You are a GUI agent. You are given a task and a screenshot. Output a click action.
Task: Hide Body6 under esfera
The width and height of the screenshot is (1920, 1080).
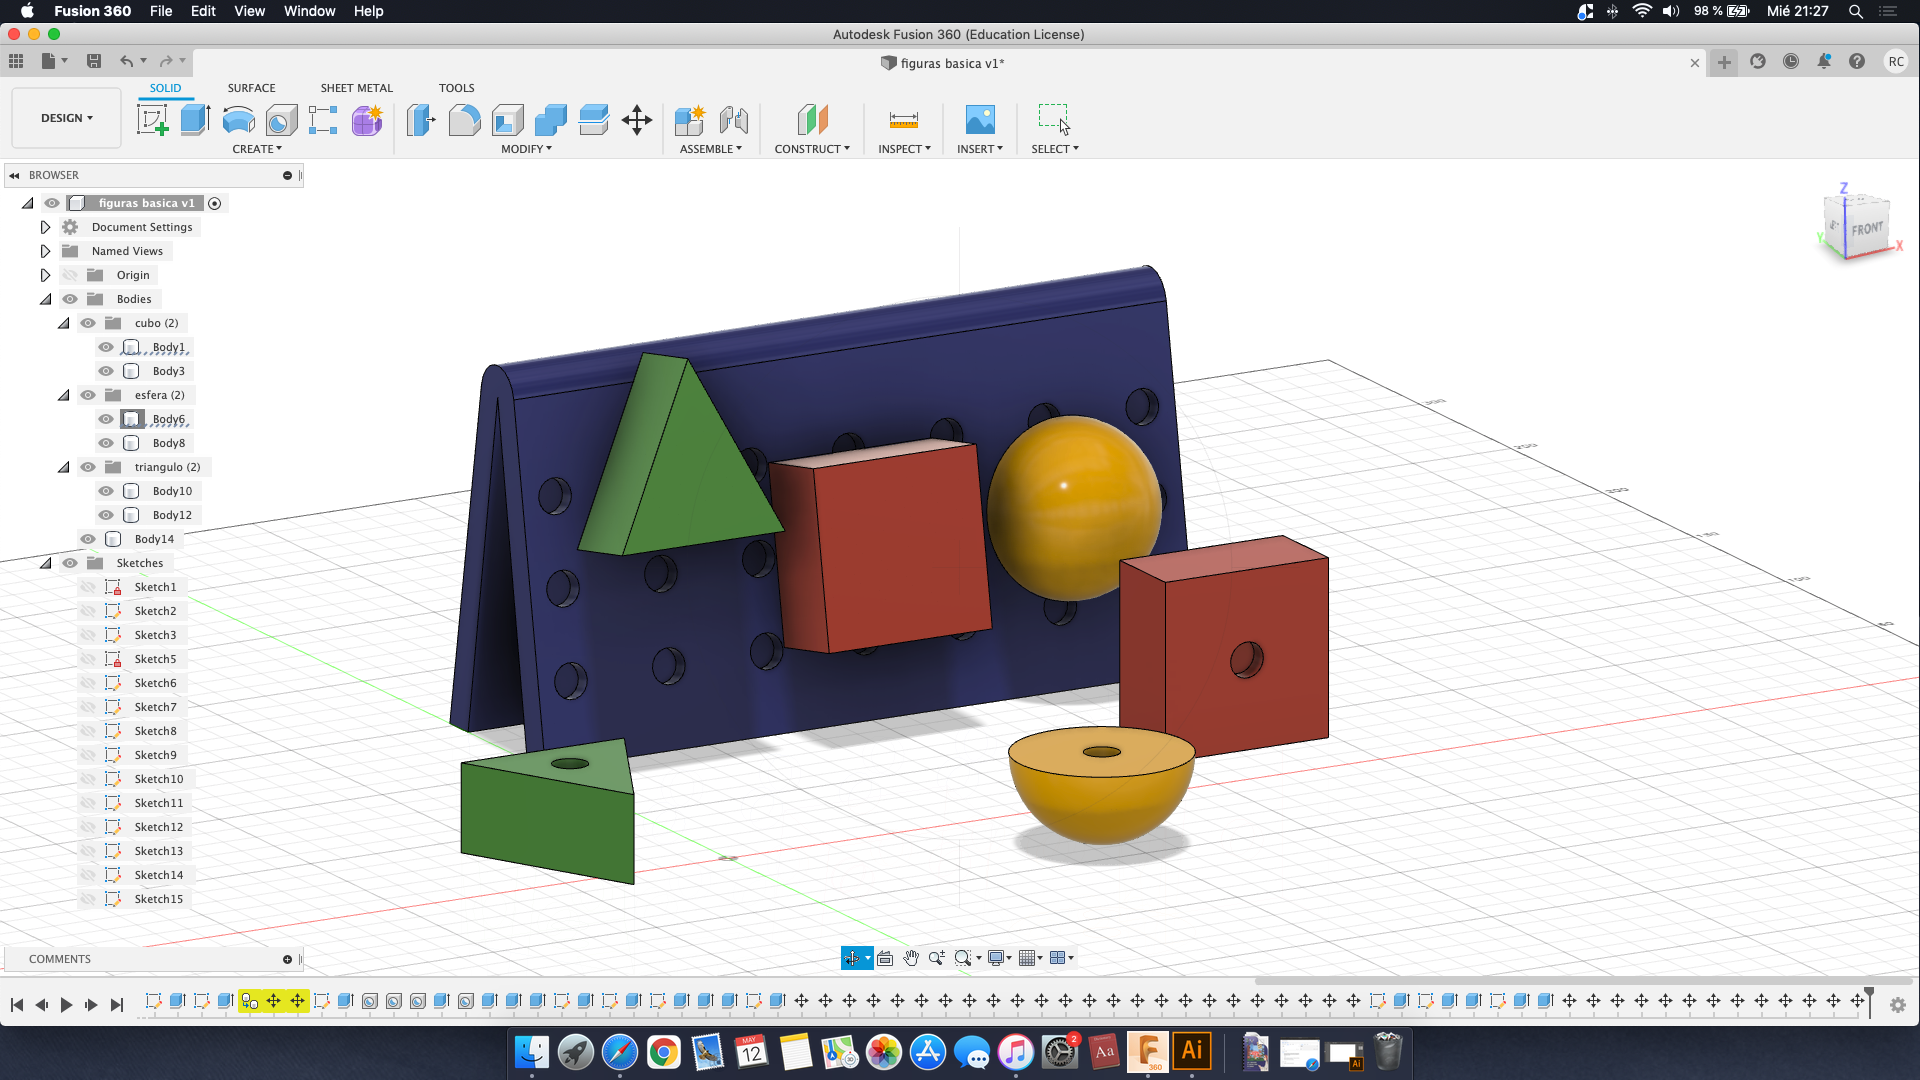(x=105, y=419)
